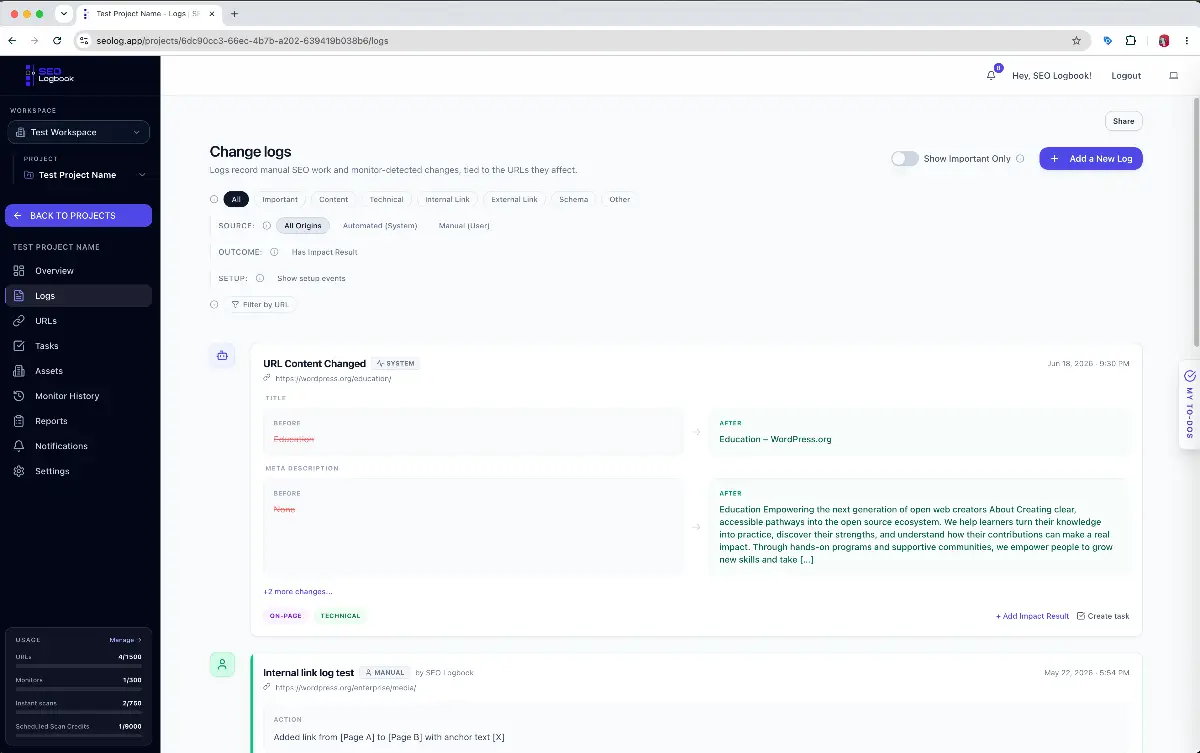Click Back to Projects button
The height and width of the screenshot is (753, 1200).
click(78, 215)
